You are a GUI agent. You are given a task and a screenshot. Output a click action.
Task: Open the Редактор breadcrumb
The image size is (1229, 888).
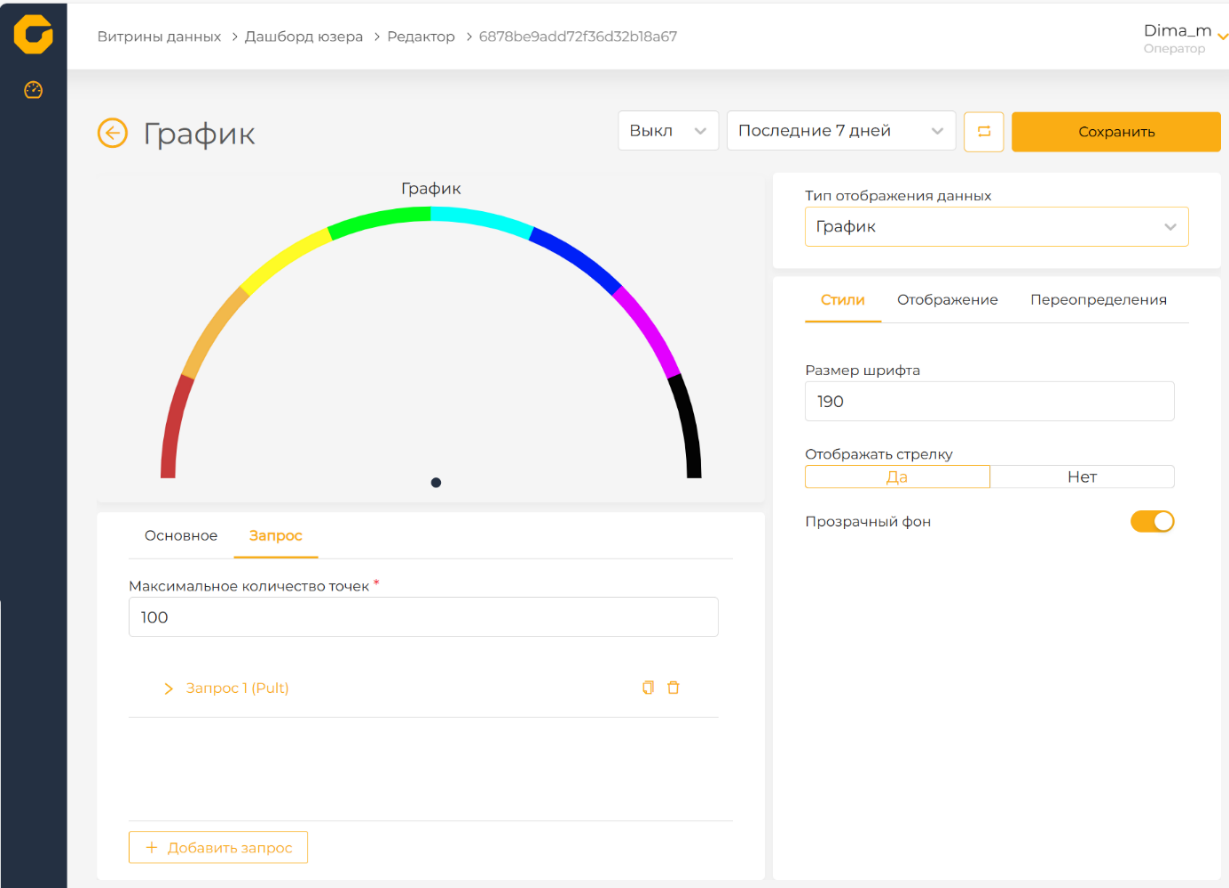(x=421, y=36)
